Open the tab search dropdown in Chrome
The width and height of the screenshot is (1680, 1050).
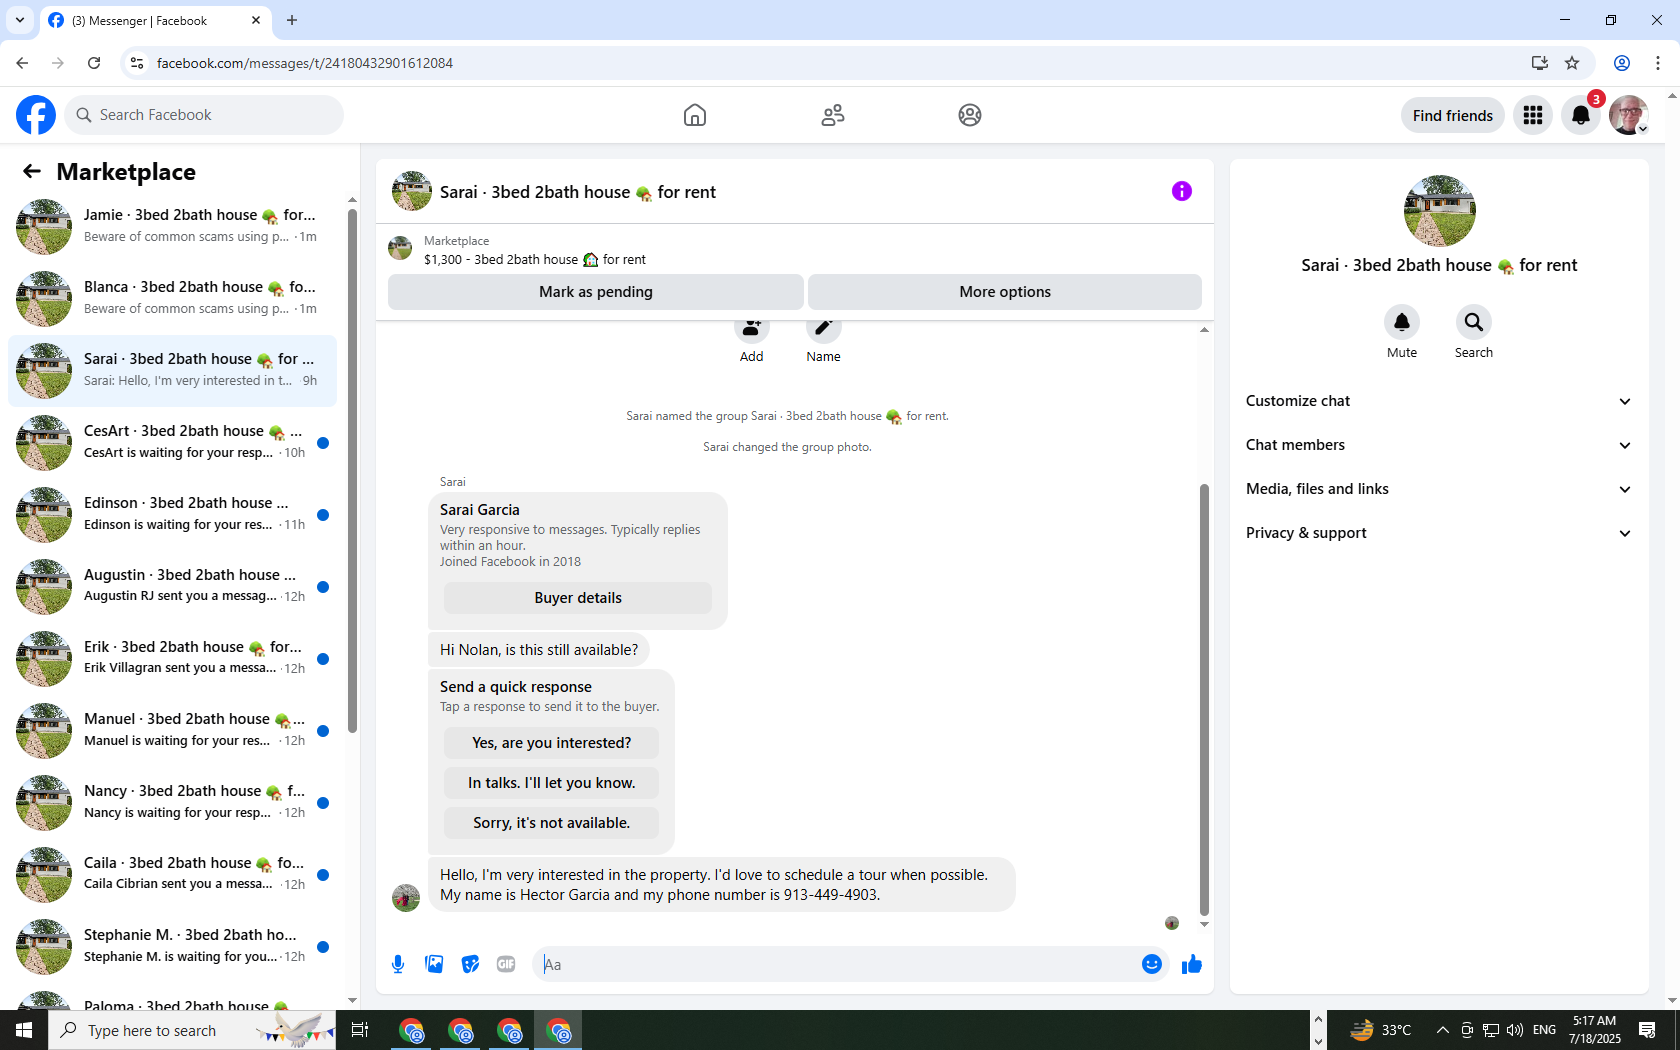(x=20, y=20)
